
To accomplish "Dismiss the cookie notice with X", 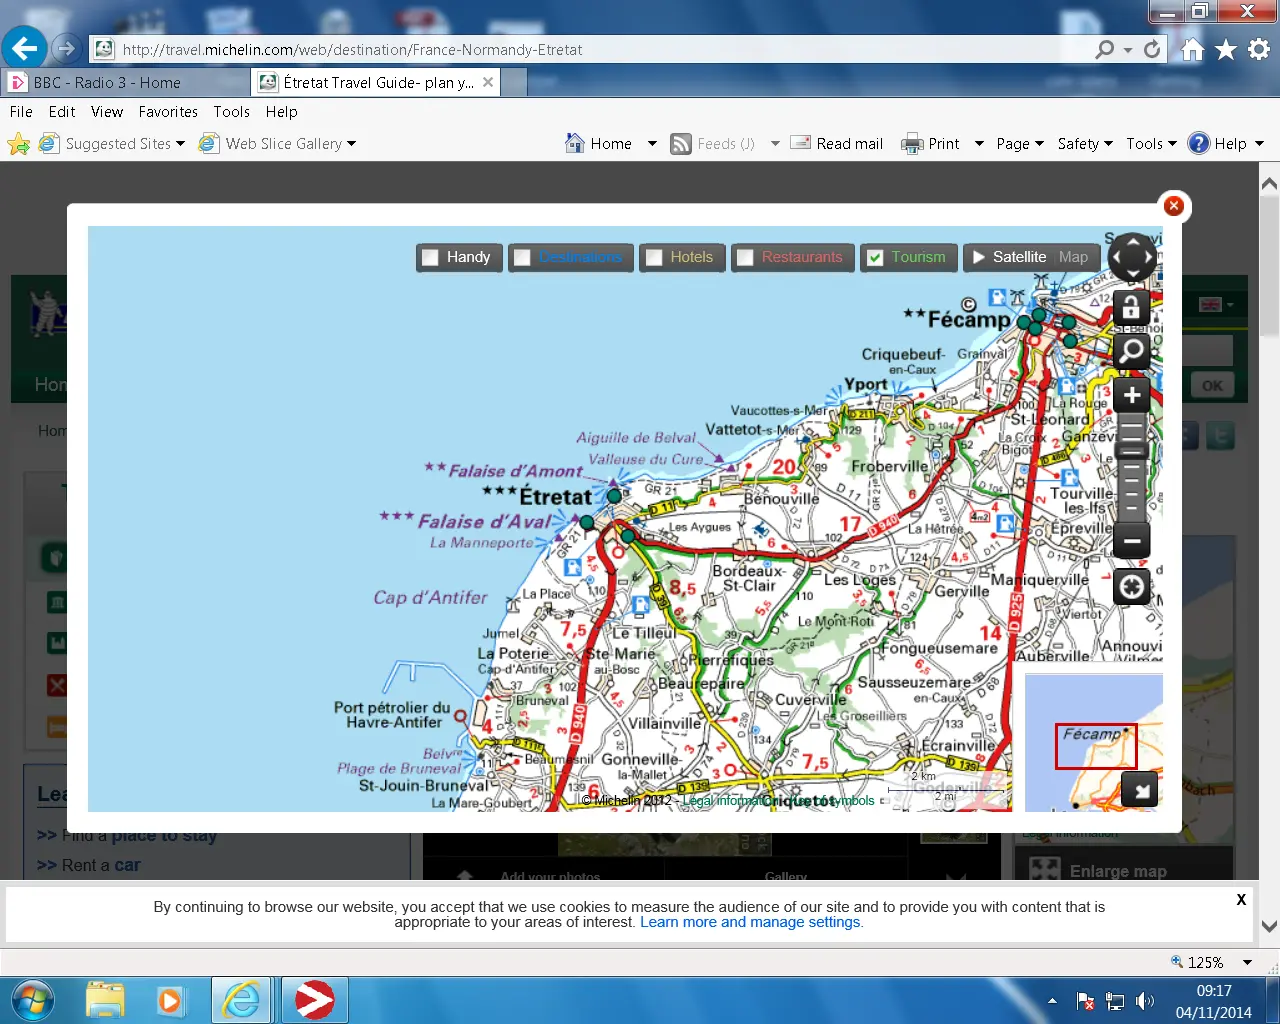I will pos(1241,899).
